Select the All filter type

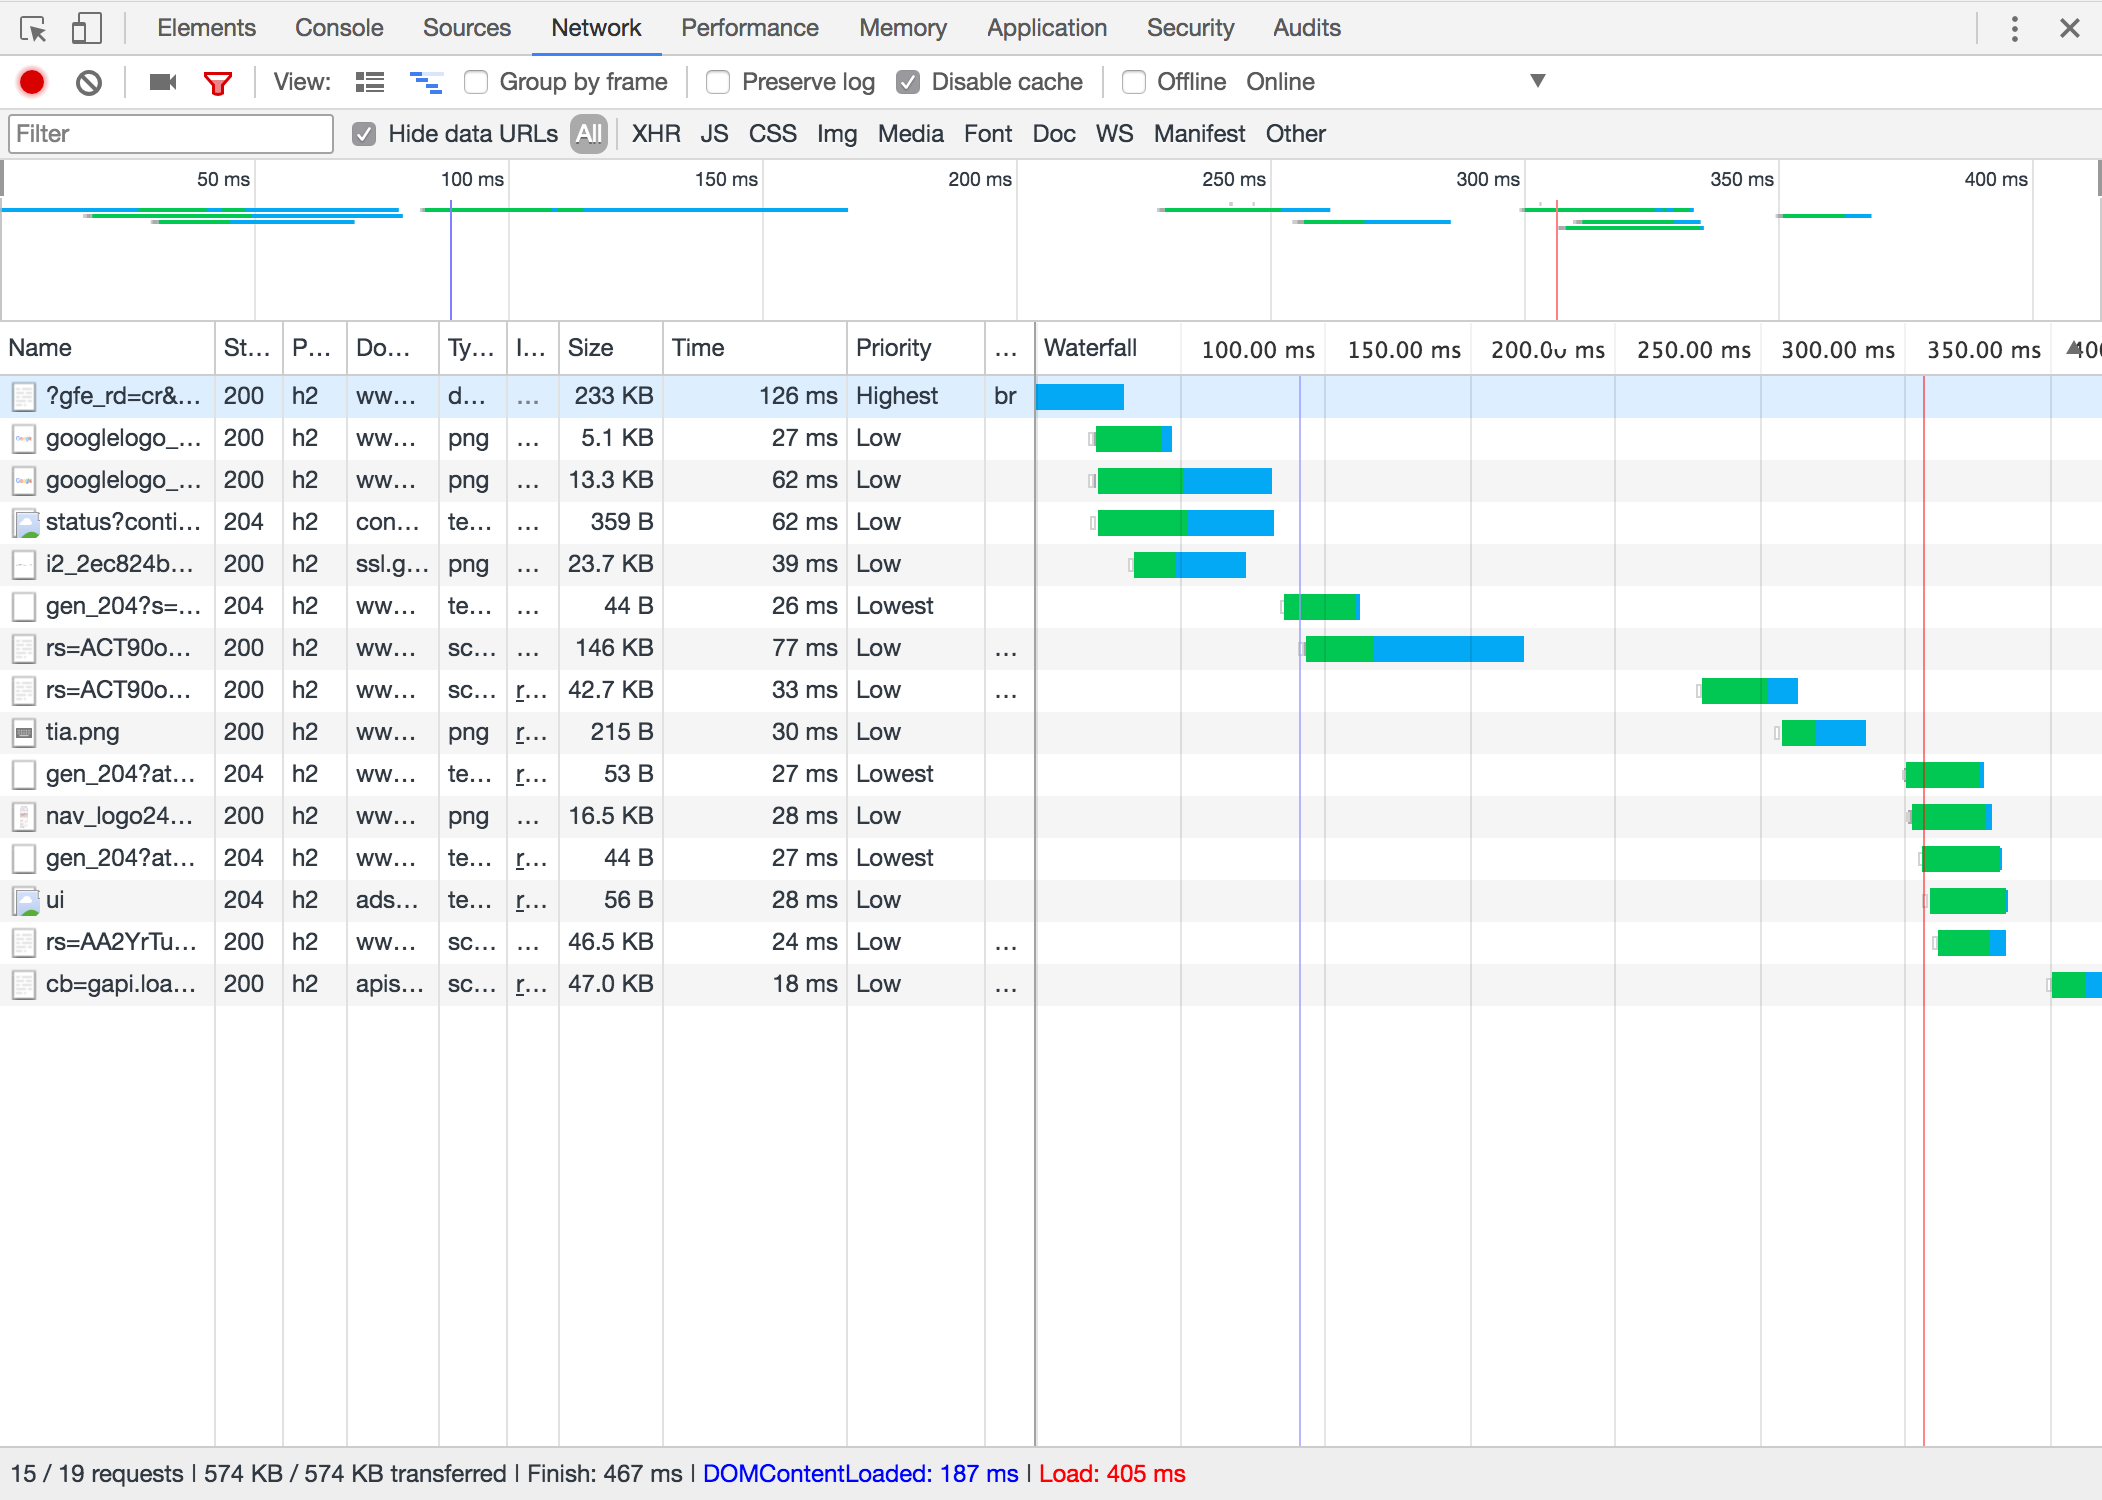(590, 134)
